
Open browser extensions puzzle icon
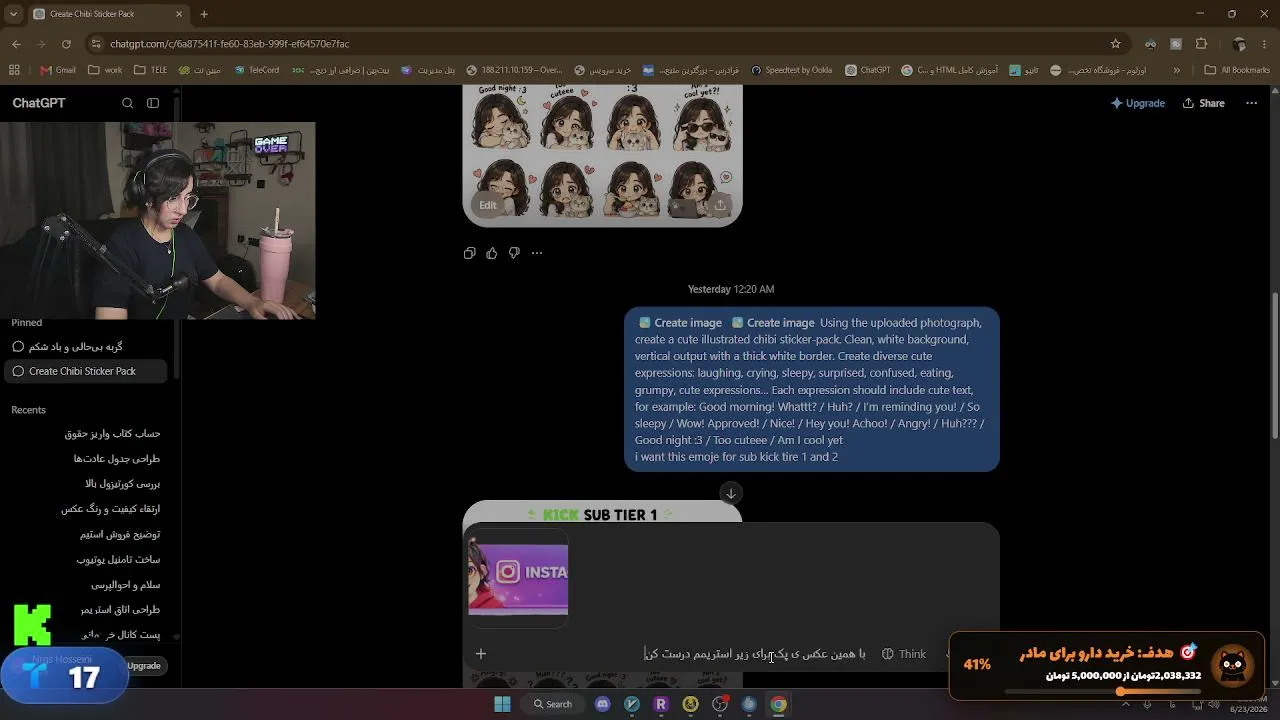tap(1201, 44)
